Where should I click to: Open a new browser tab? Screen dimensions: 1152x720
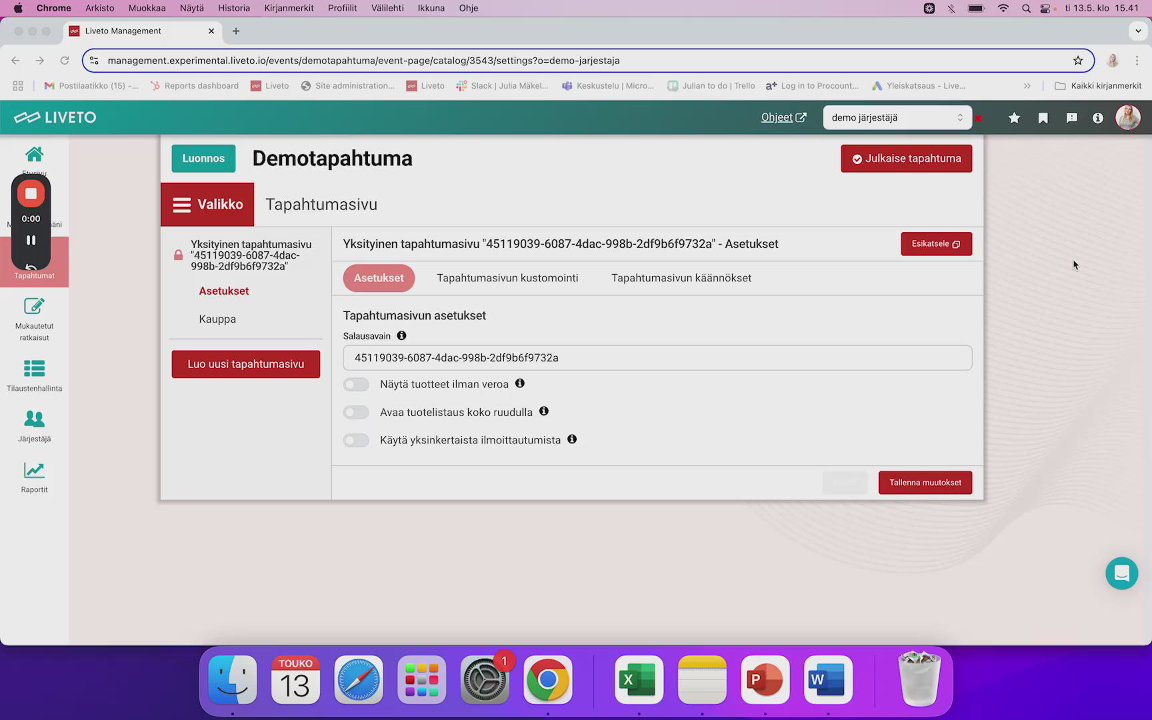(x=236, y=31)
